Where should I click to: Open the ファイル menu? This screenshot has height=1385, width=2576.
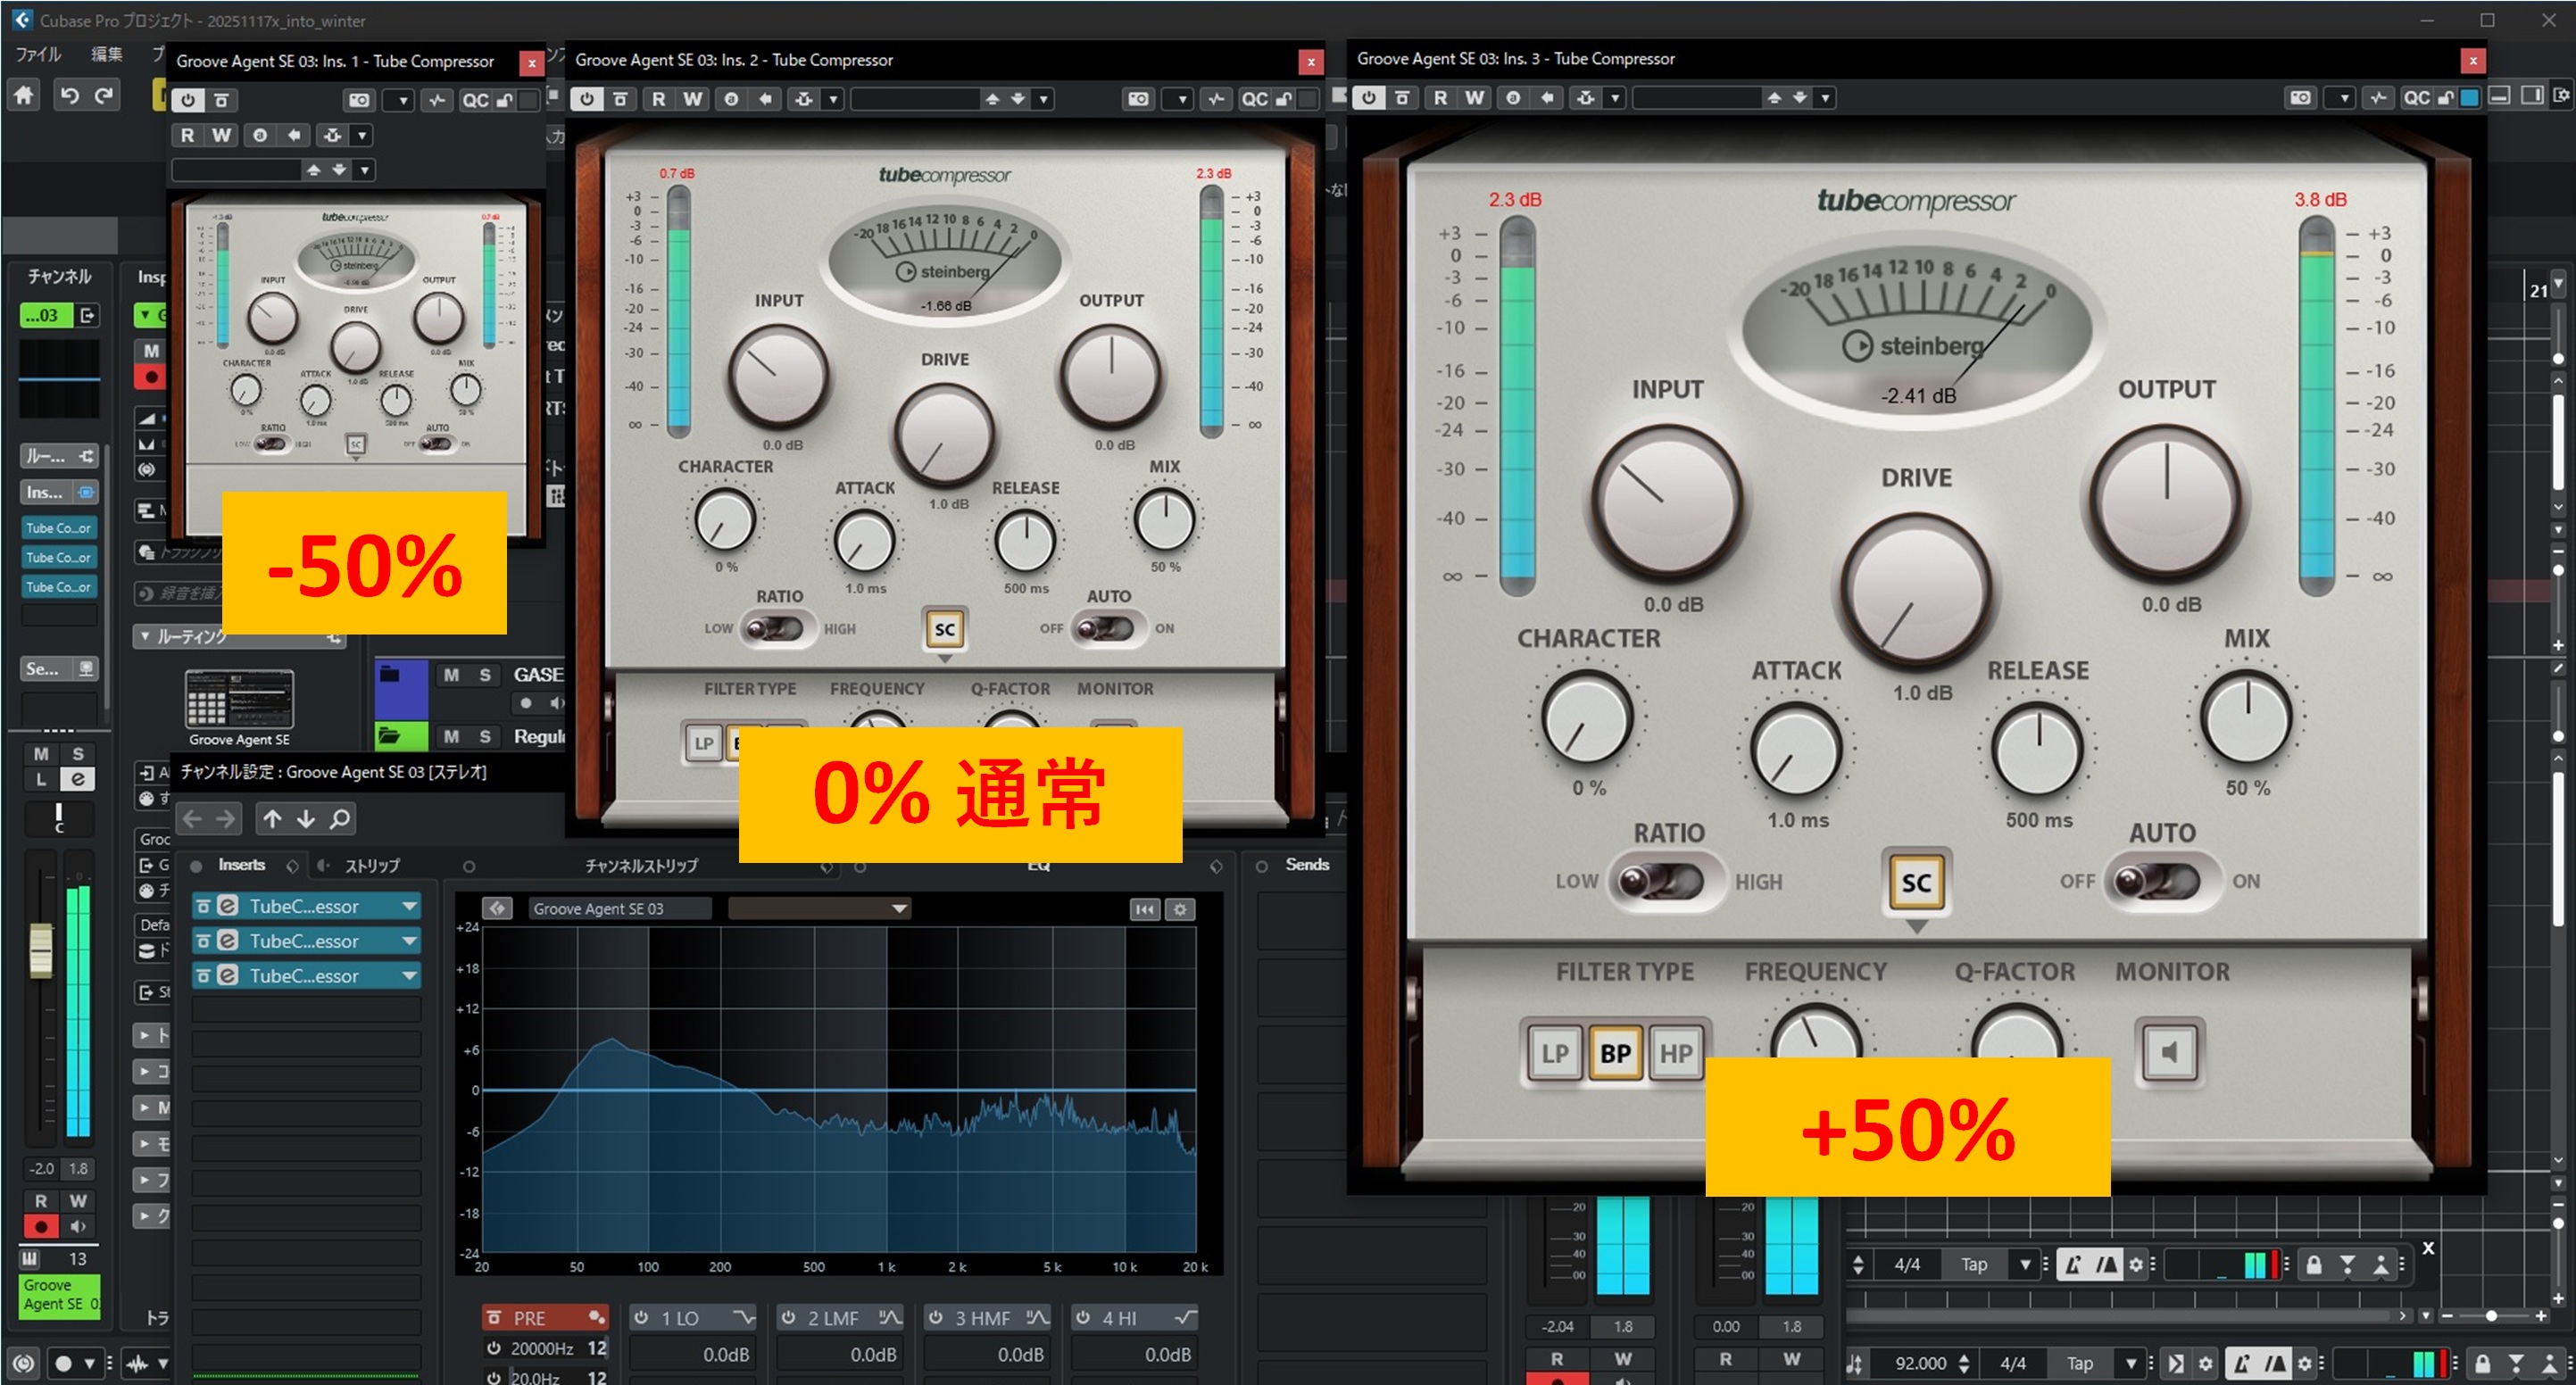38,54
